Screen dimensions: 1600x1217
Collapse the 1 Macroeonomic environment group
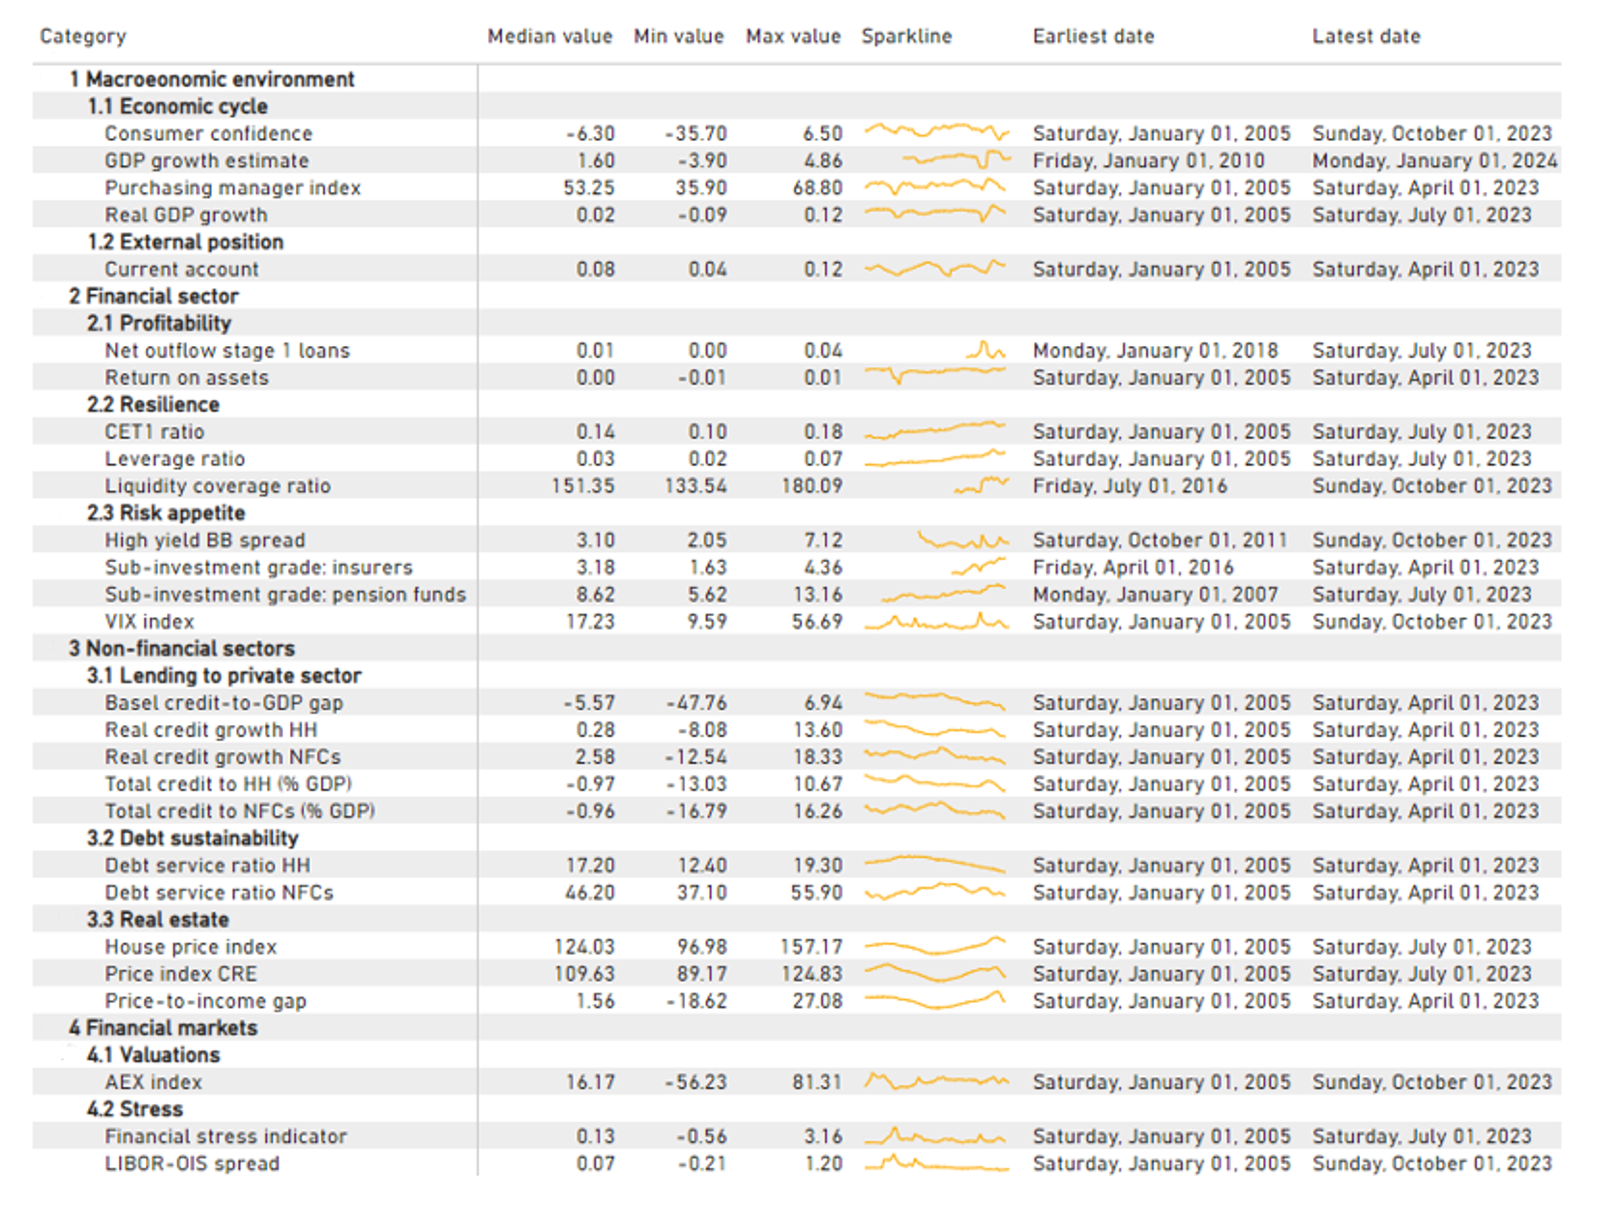211,79
